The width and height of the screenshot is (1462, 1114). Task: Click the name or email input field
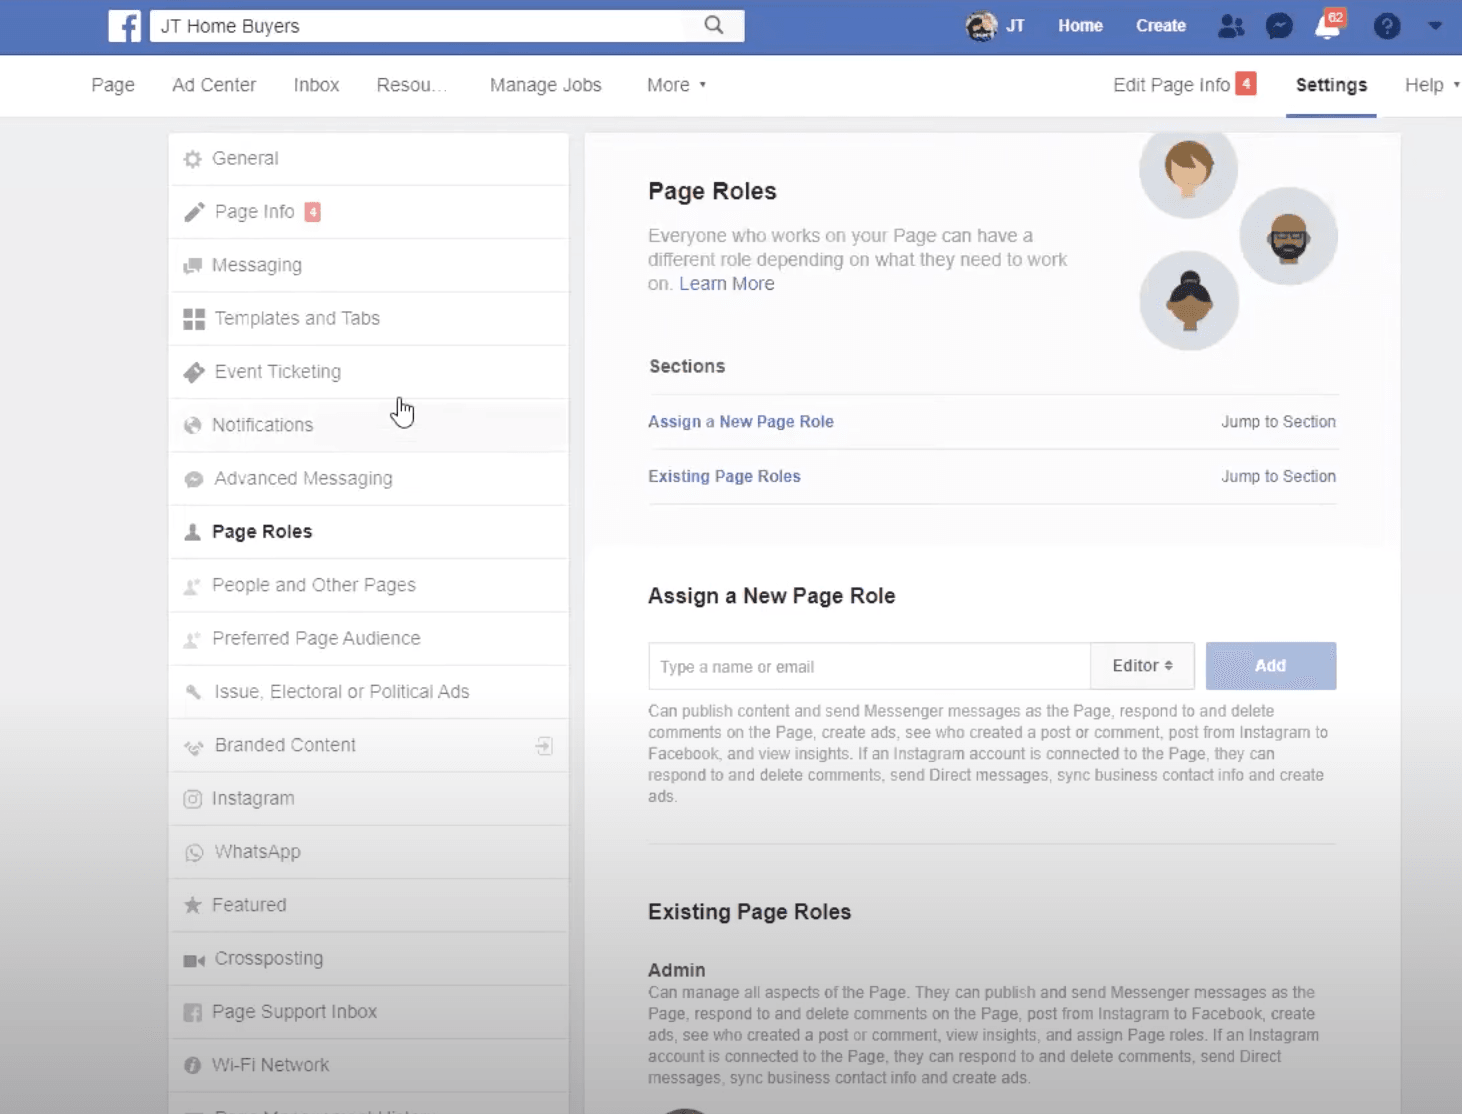point(869,666)
